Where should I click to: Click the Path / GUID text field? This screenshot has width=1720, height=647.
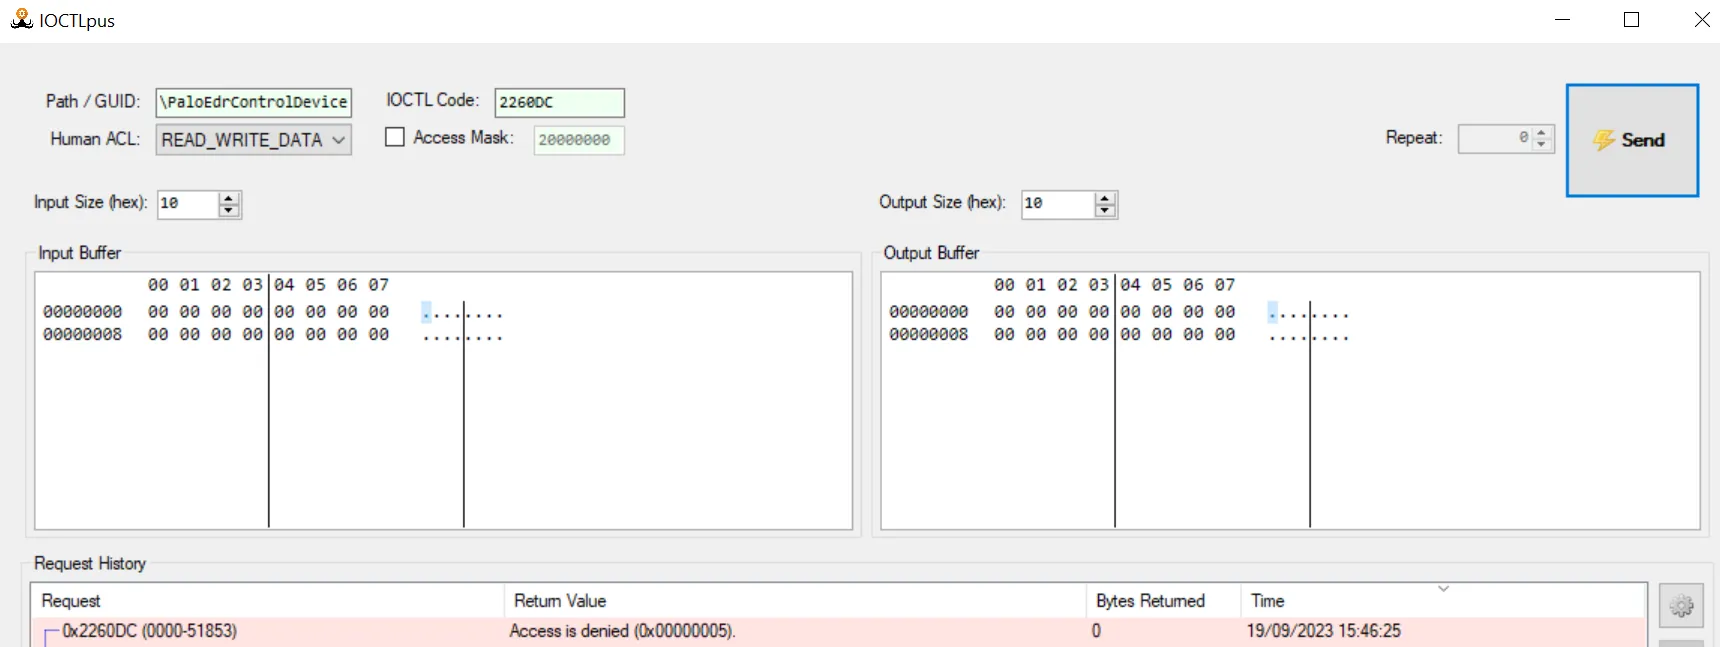coord(254,102)
